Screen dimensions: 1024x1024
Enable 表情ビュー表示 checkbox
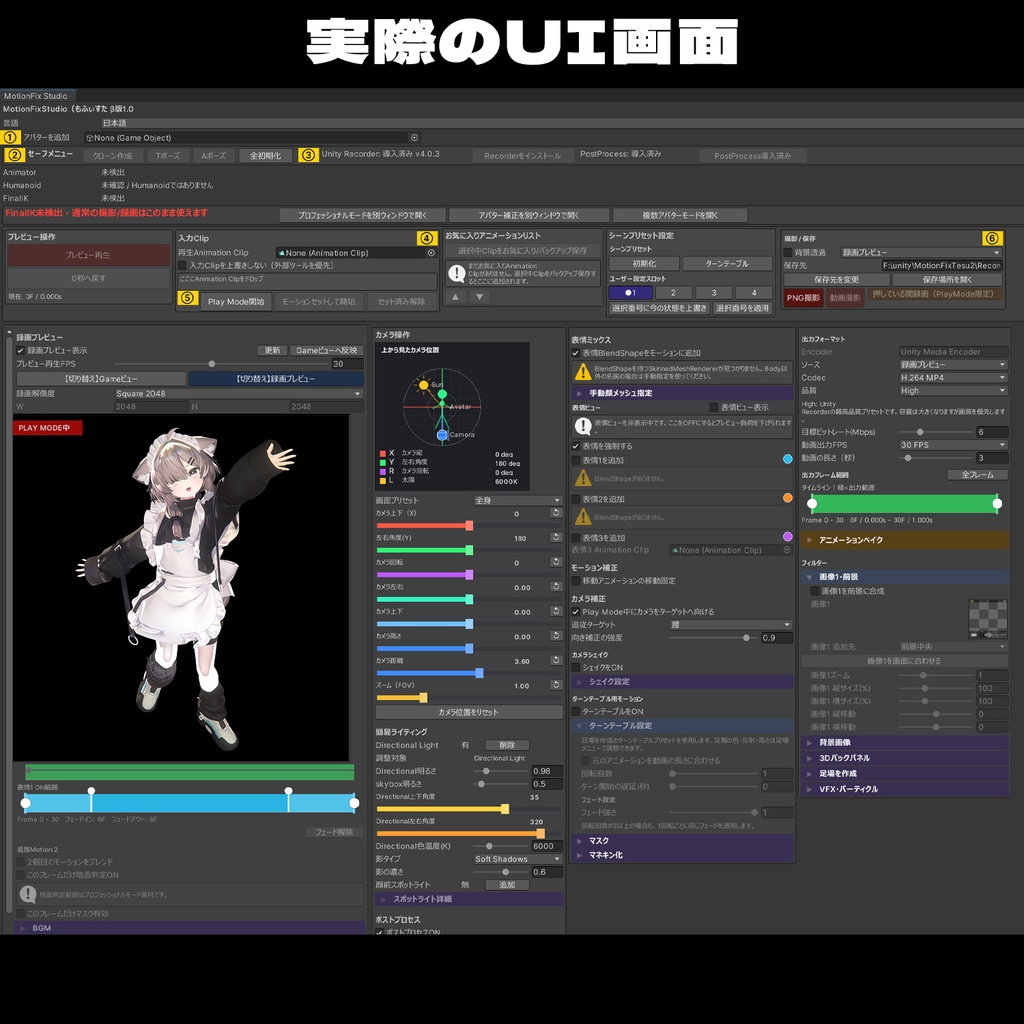point(714,408)
